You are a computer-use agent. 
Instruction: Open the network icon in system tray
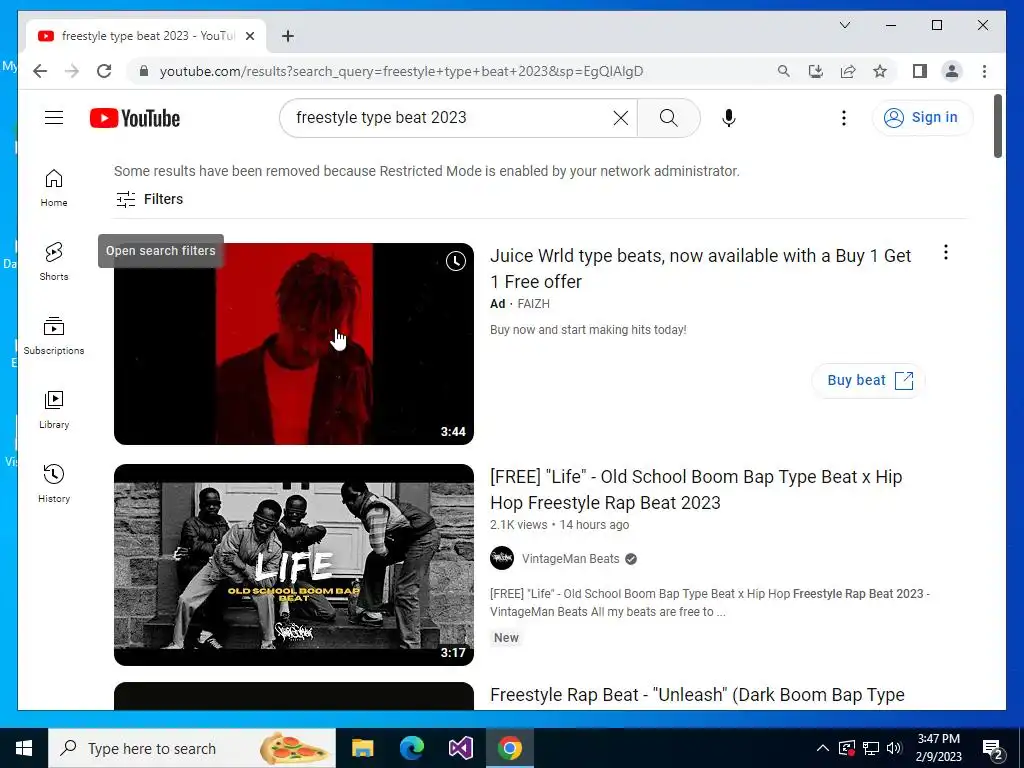(x=871, y=748)
